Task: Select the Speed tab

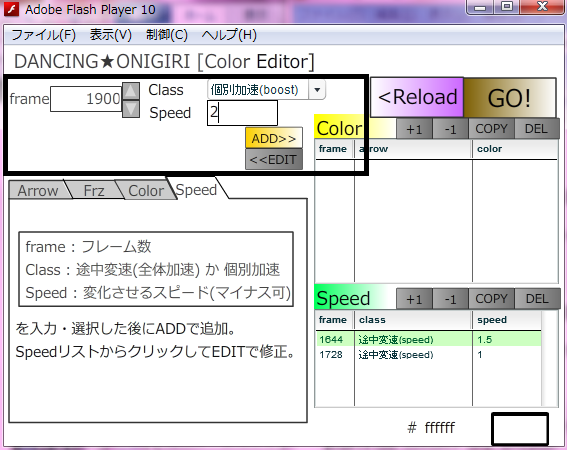Action: coord(196,190)
